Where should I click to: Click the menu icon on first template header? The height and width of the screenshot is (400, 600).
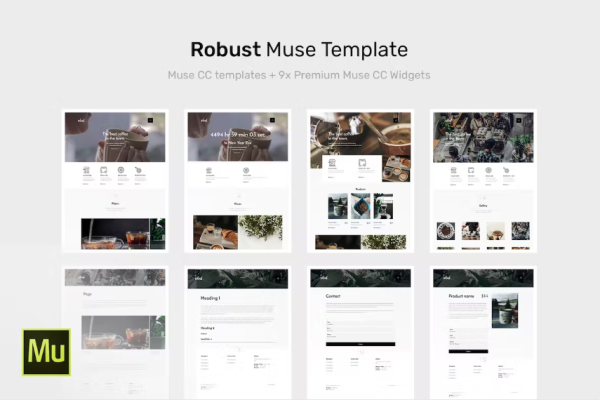tap(150, 122)
